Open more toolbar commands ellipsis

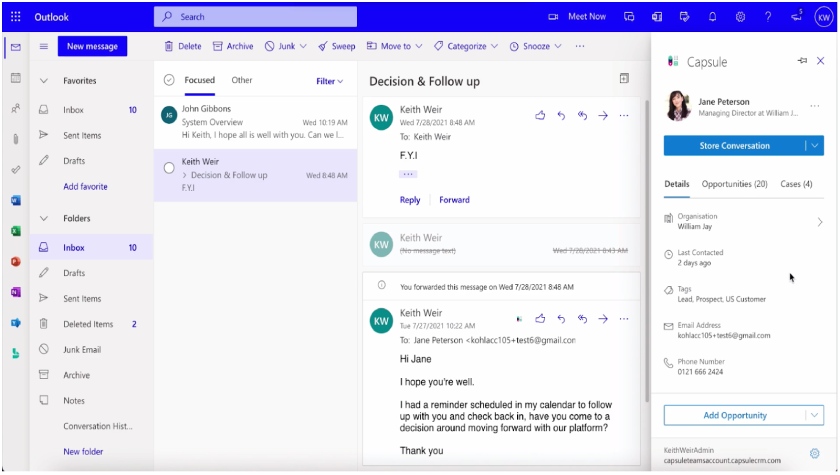pos(580,46)
